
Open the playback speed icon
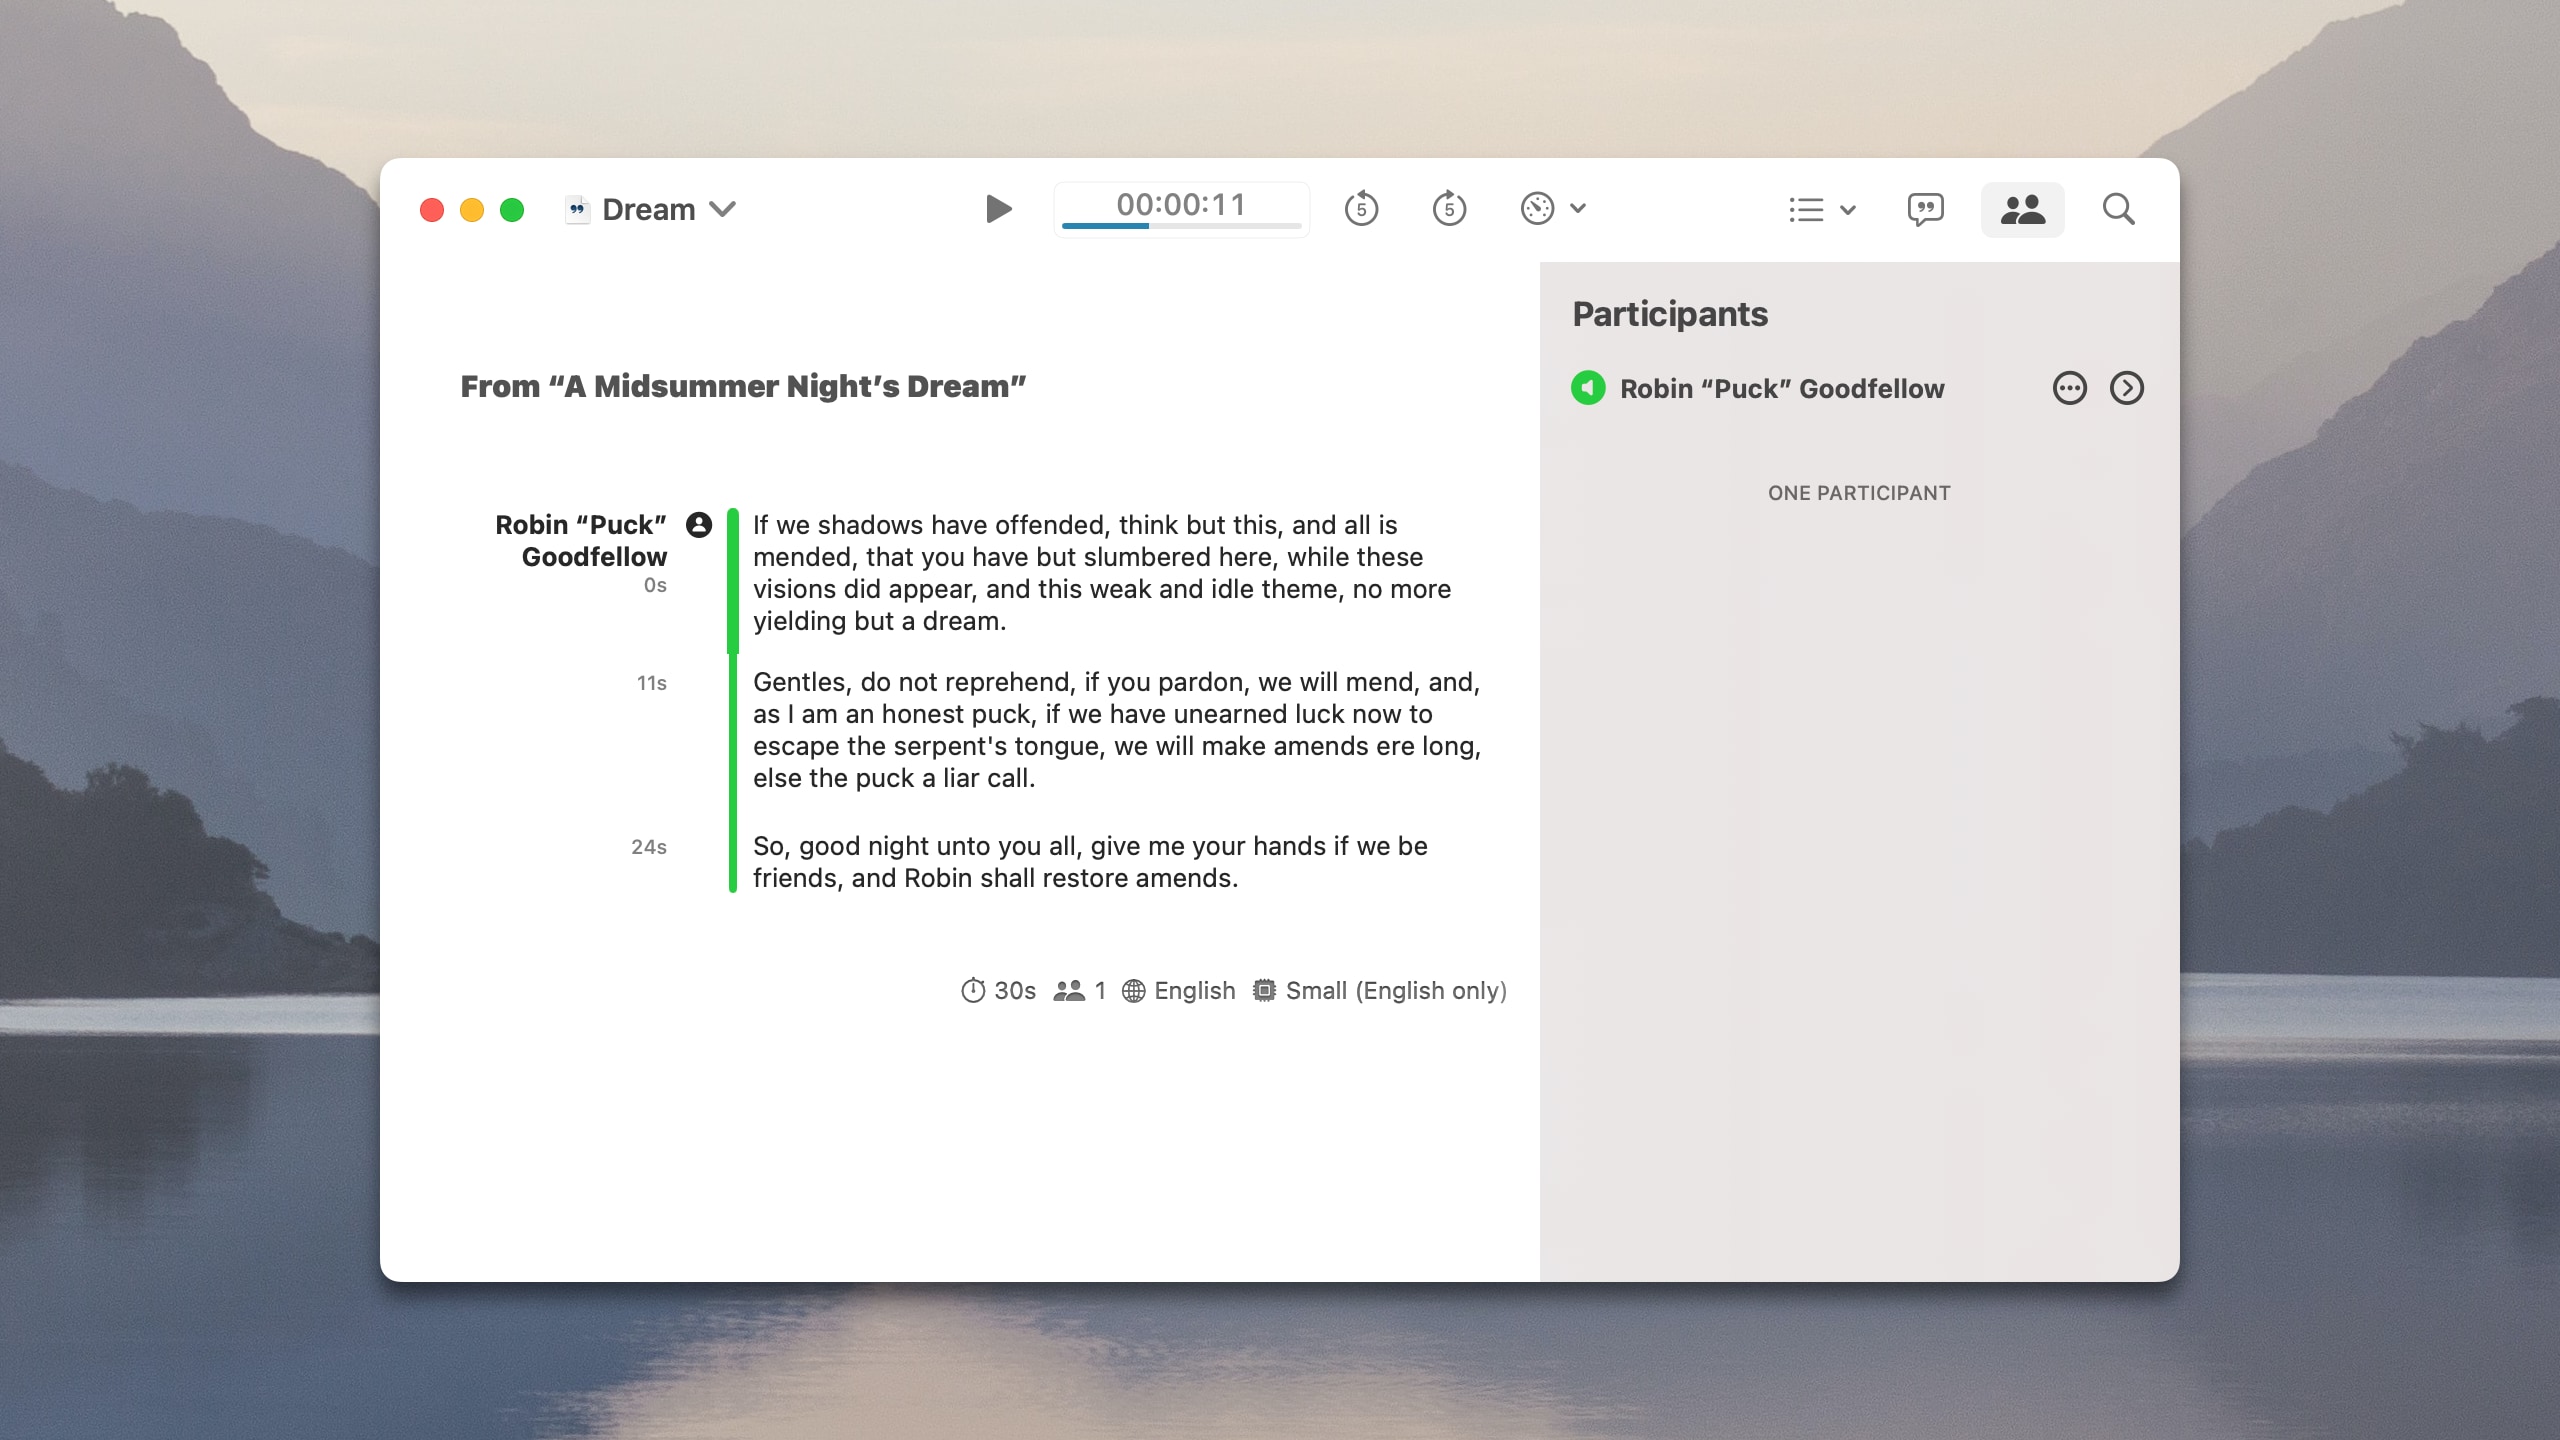click(1537, 209)
